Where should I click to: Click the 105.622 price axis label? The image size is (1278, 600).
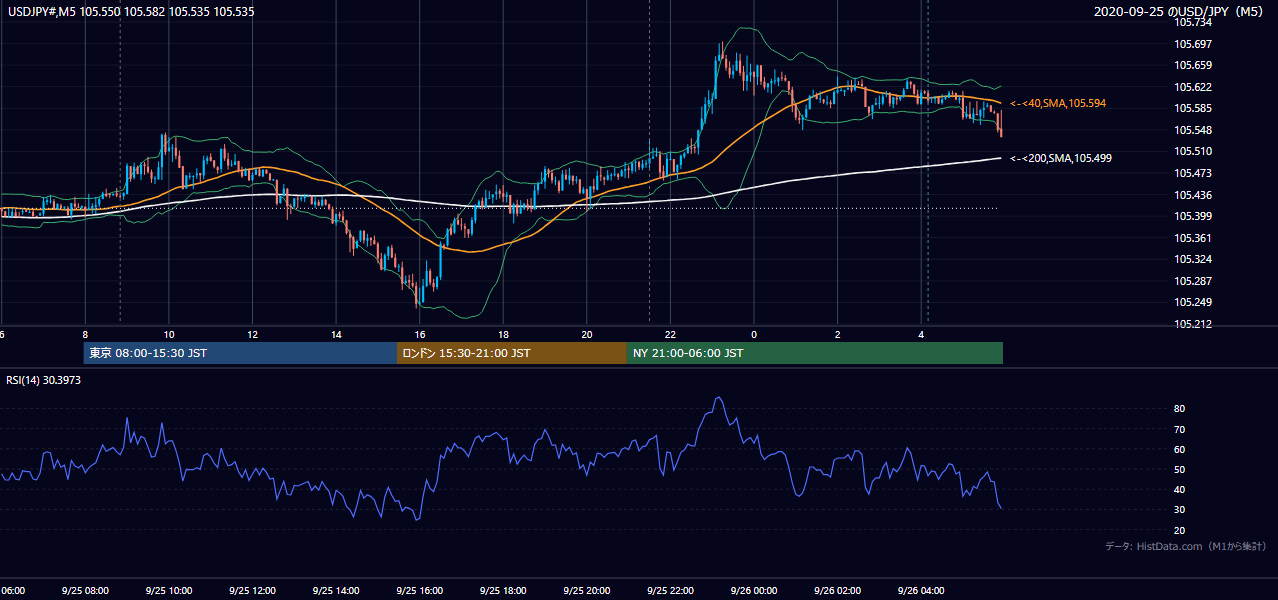point(1194,87)
